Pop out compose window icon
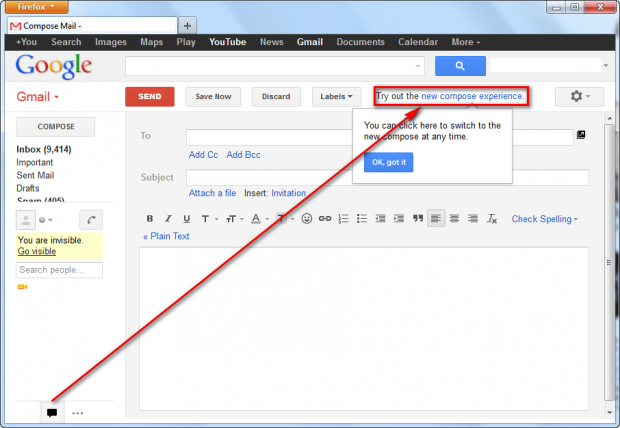620x428 pixels. coord(581,135)
